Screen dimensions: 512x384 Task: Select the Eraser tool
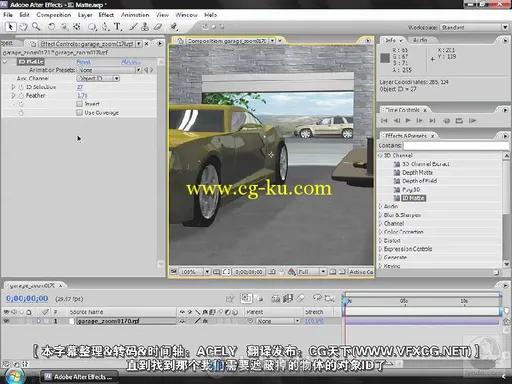158,27
